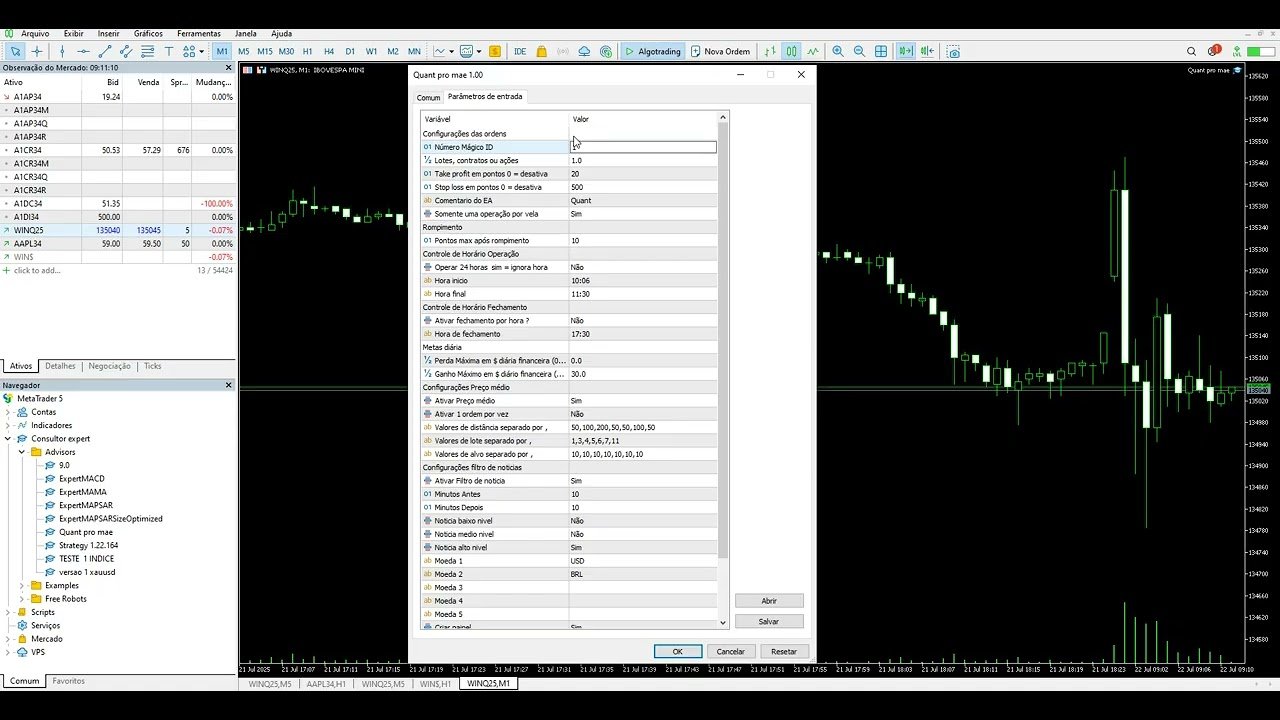
Task: Toggle Ativar 1 ordem por vez value
Action: click(x=643, y=414)
